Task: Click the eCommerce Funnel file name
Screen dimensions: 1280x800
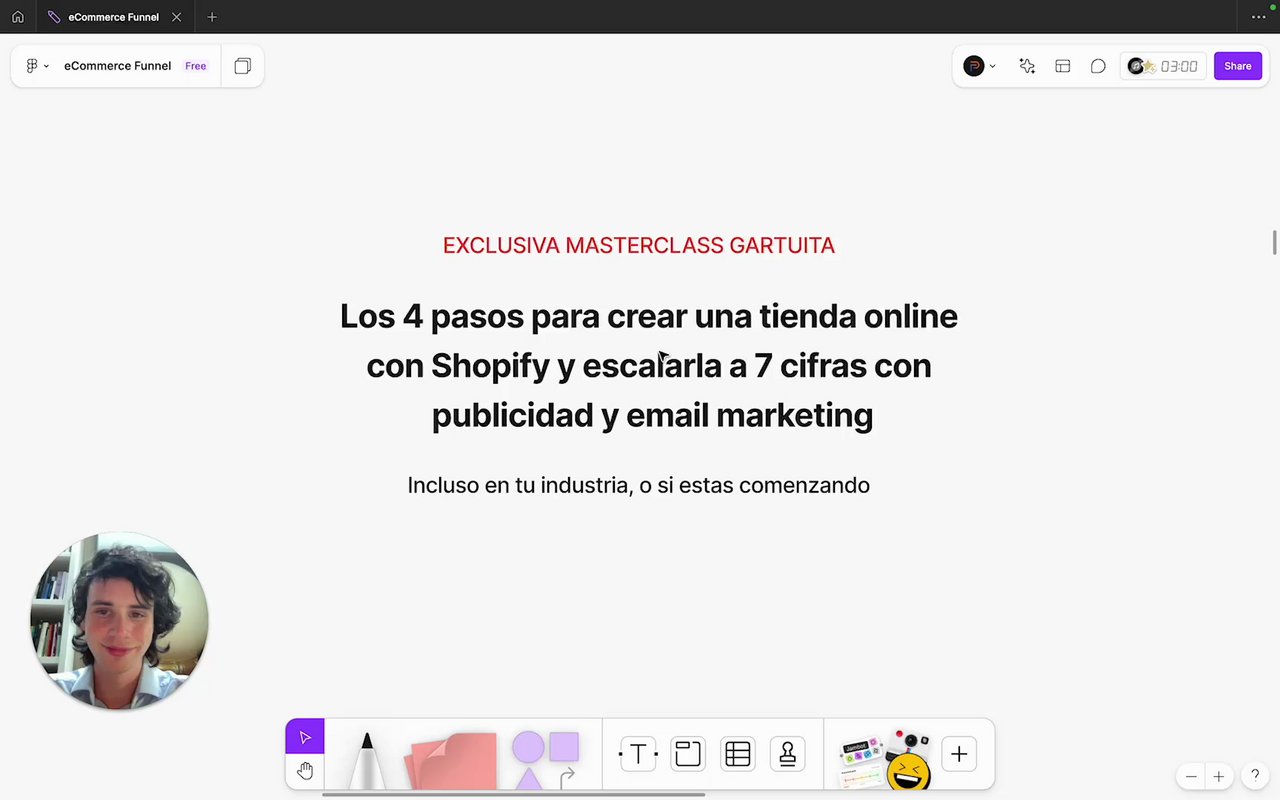Action: pyautogui.click(x=118, y=66)
